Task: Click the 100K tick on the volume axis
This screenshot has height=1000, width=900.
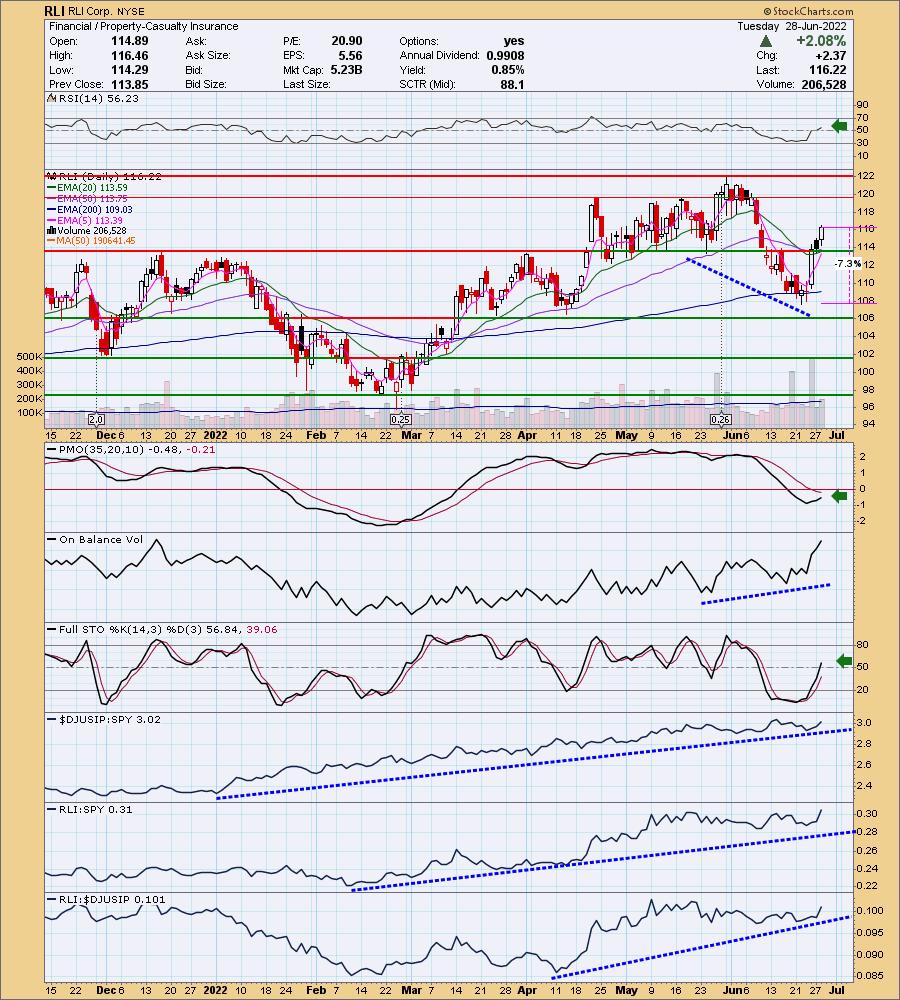Action: pos(30,413)
